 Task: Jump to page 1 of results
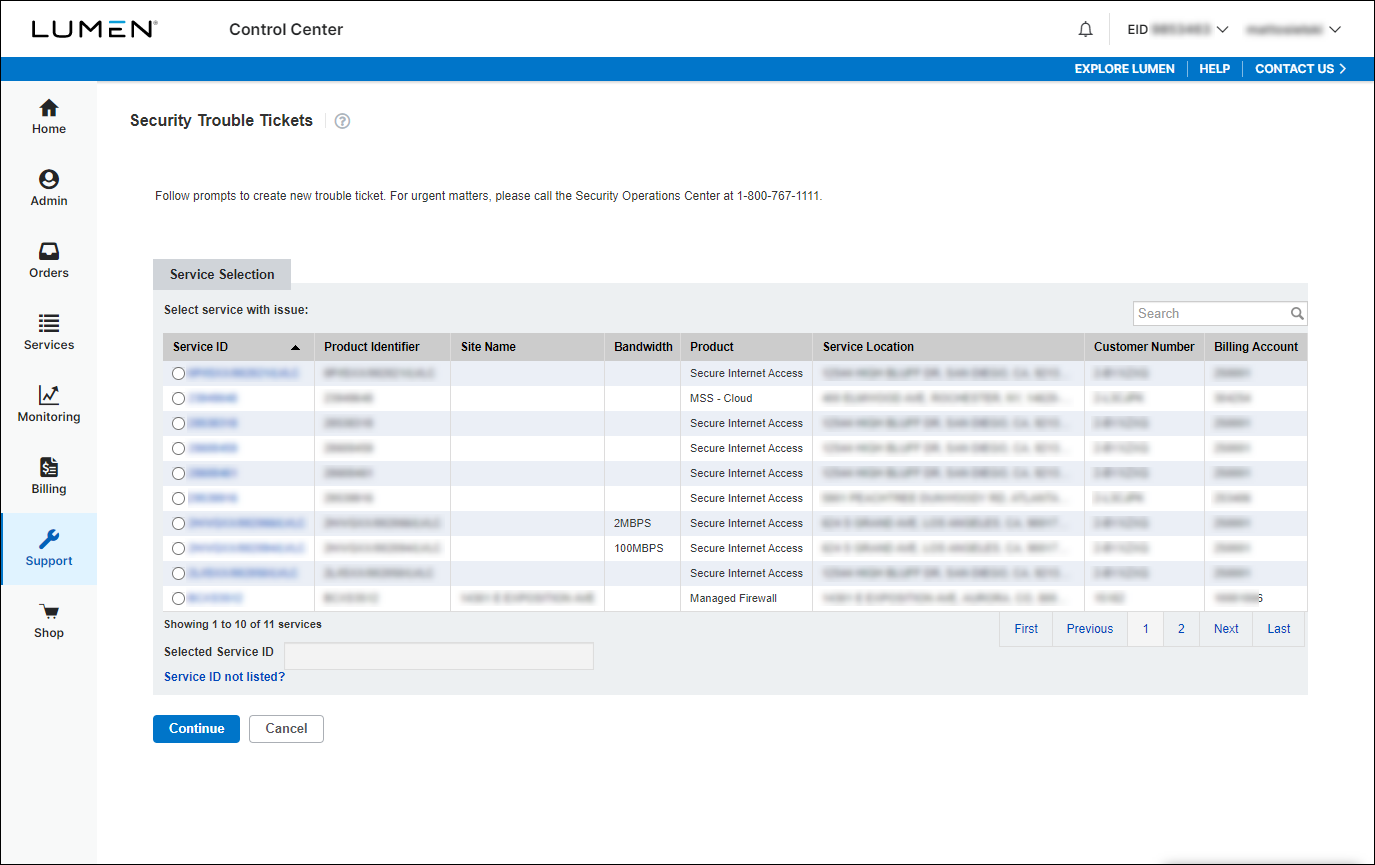pyautogui.click(x=1146, y=629)
